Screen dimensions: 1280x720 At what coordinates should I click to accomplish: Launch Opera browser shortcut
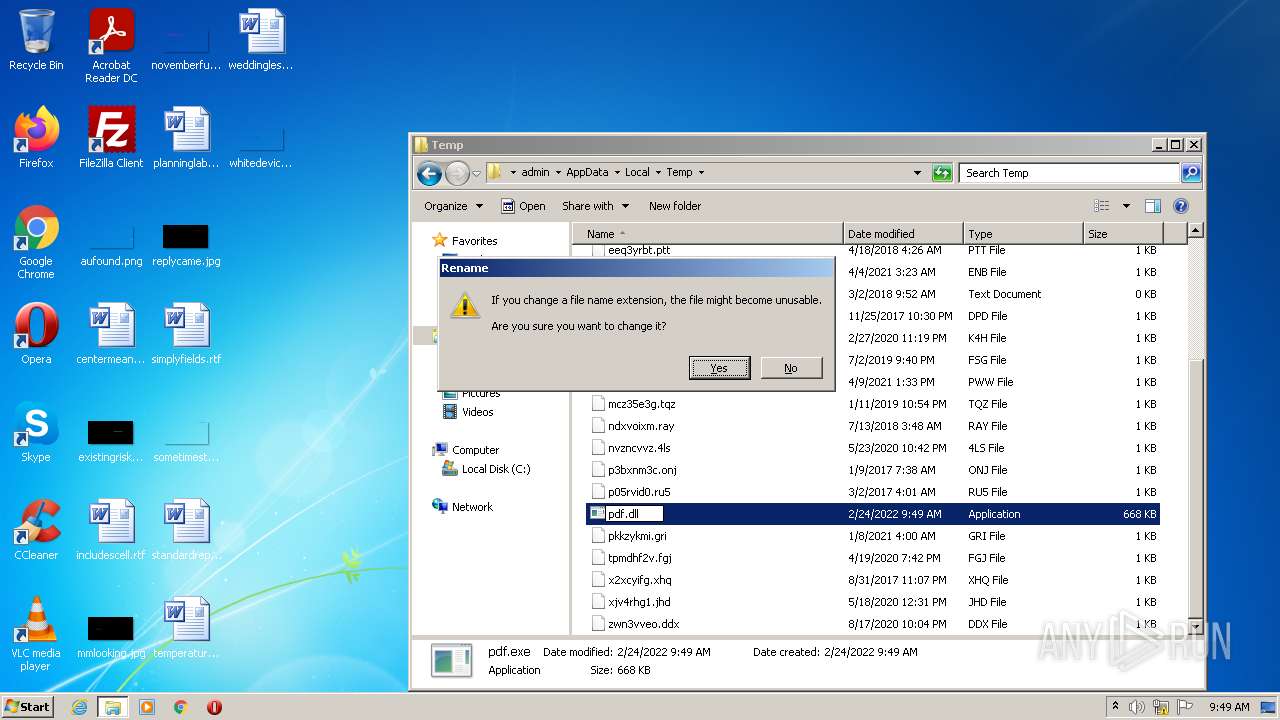coord(36,334)
